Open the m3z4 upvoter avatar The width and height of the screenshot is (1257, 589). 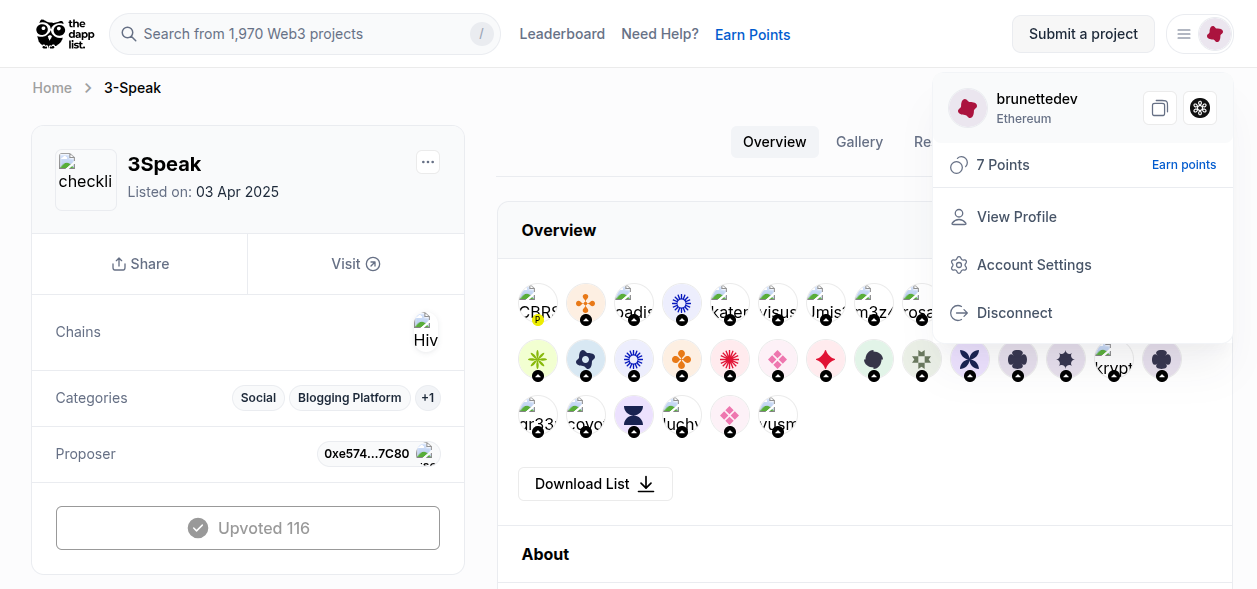tap(874, 303)
